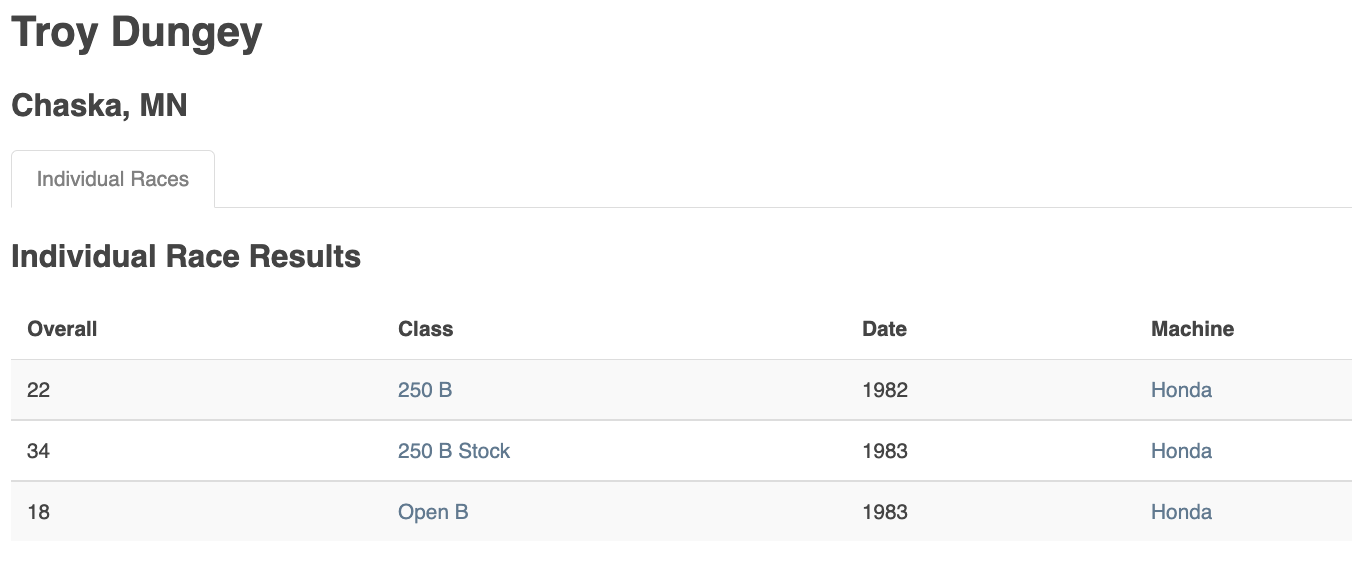The width and height of the screenshot is (1352, 574).
Task: Open the 250 B Stock class link
Action: 454,451
